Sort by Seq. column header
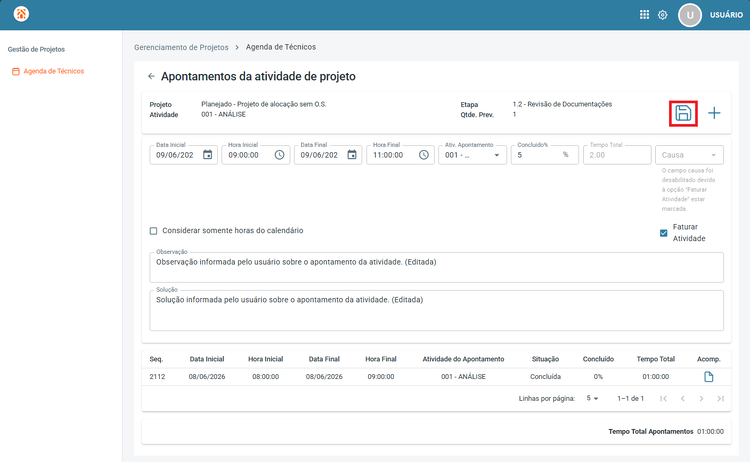This screenshot has height=462, width=750. click(156, 359)
